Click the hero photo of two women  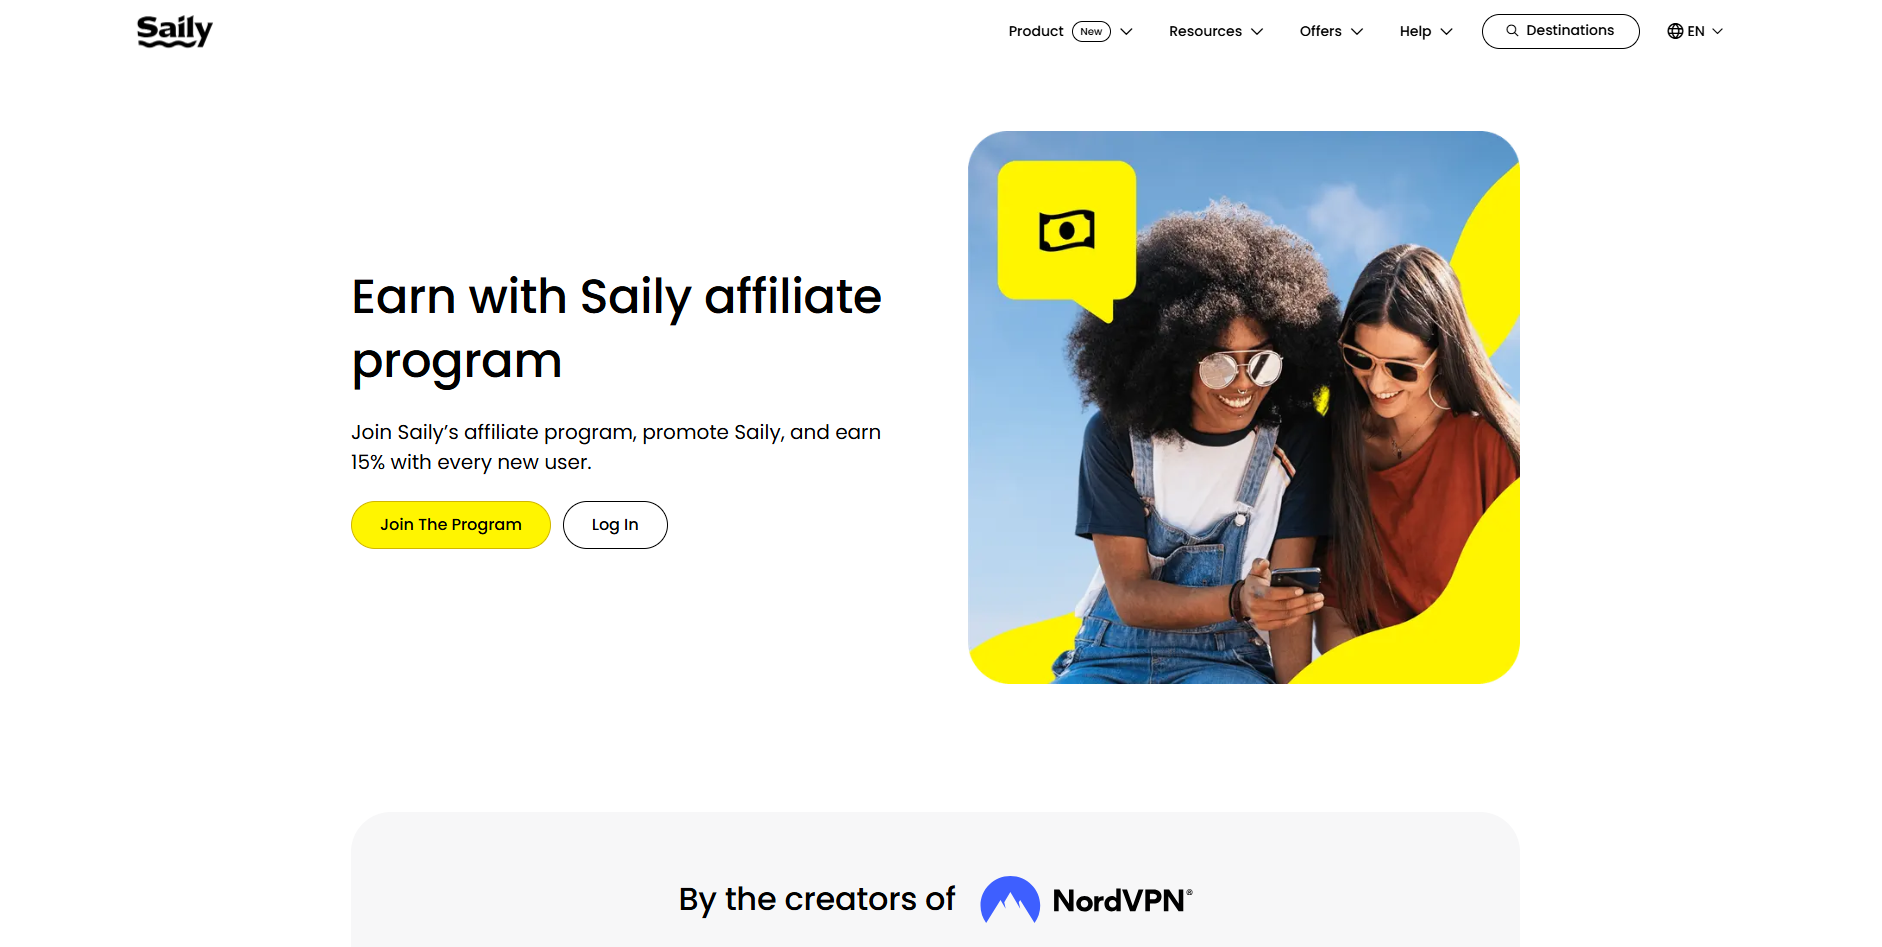pyautogui.click(x=1244, y=407)
